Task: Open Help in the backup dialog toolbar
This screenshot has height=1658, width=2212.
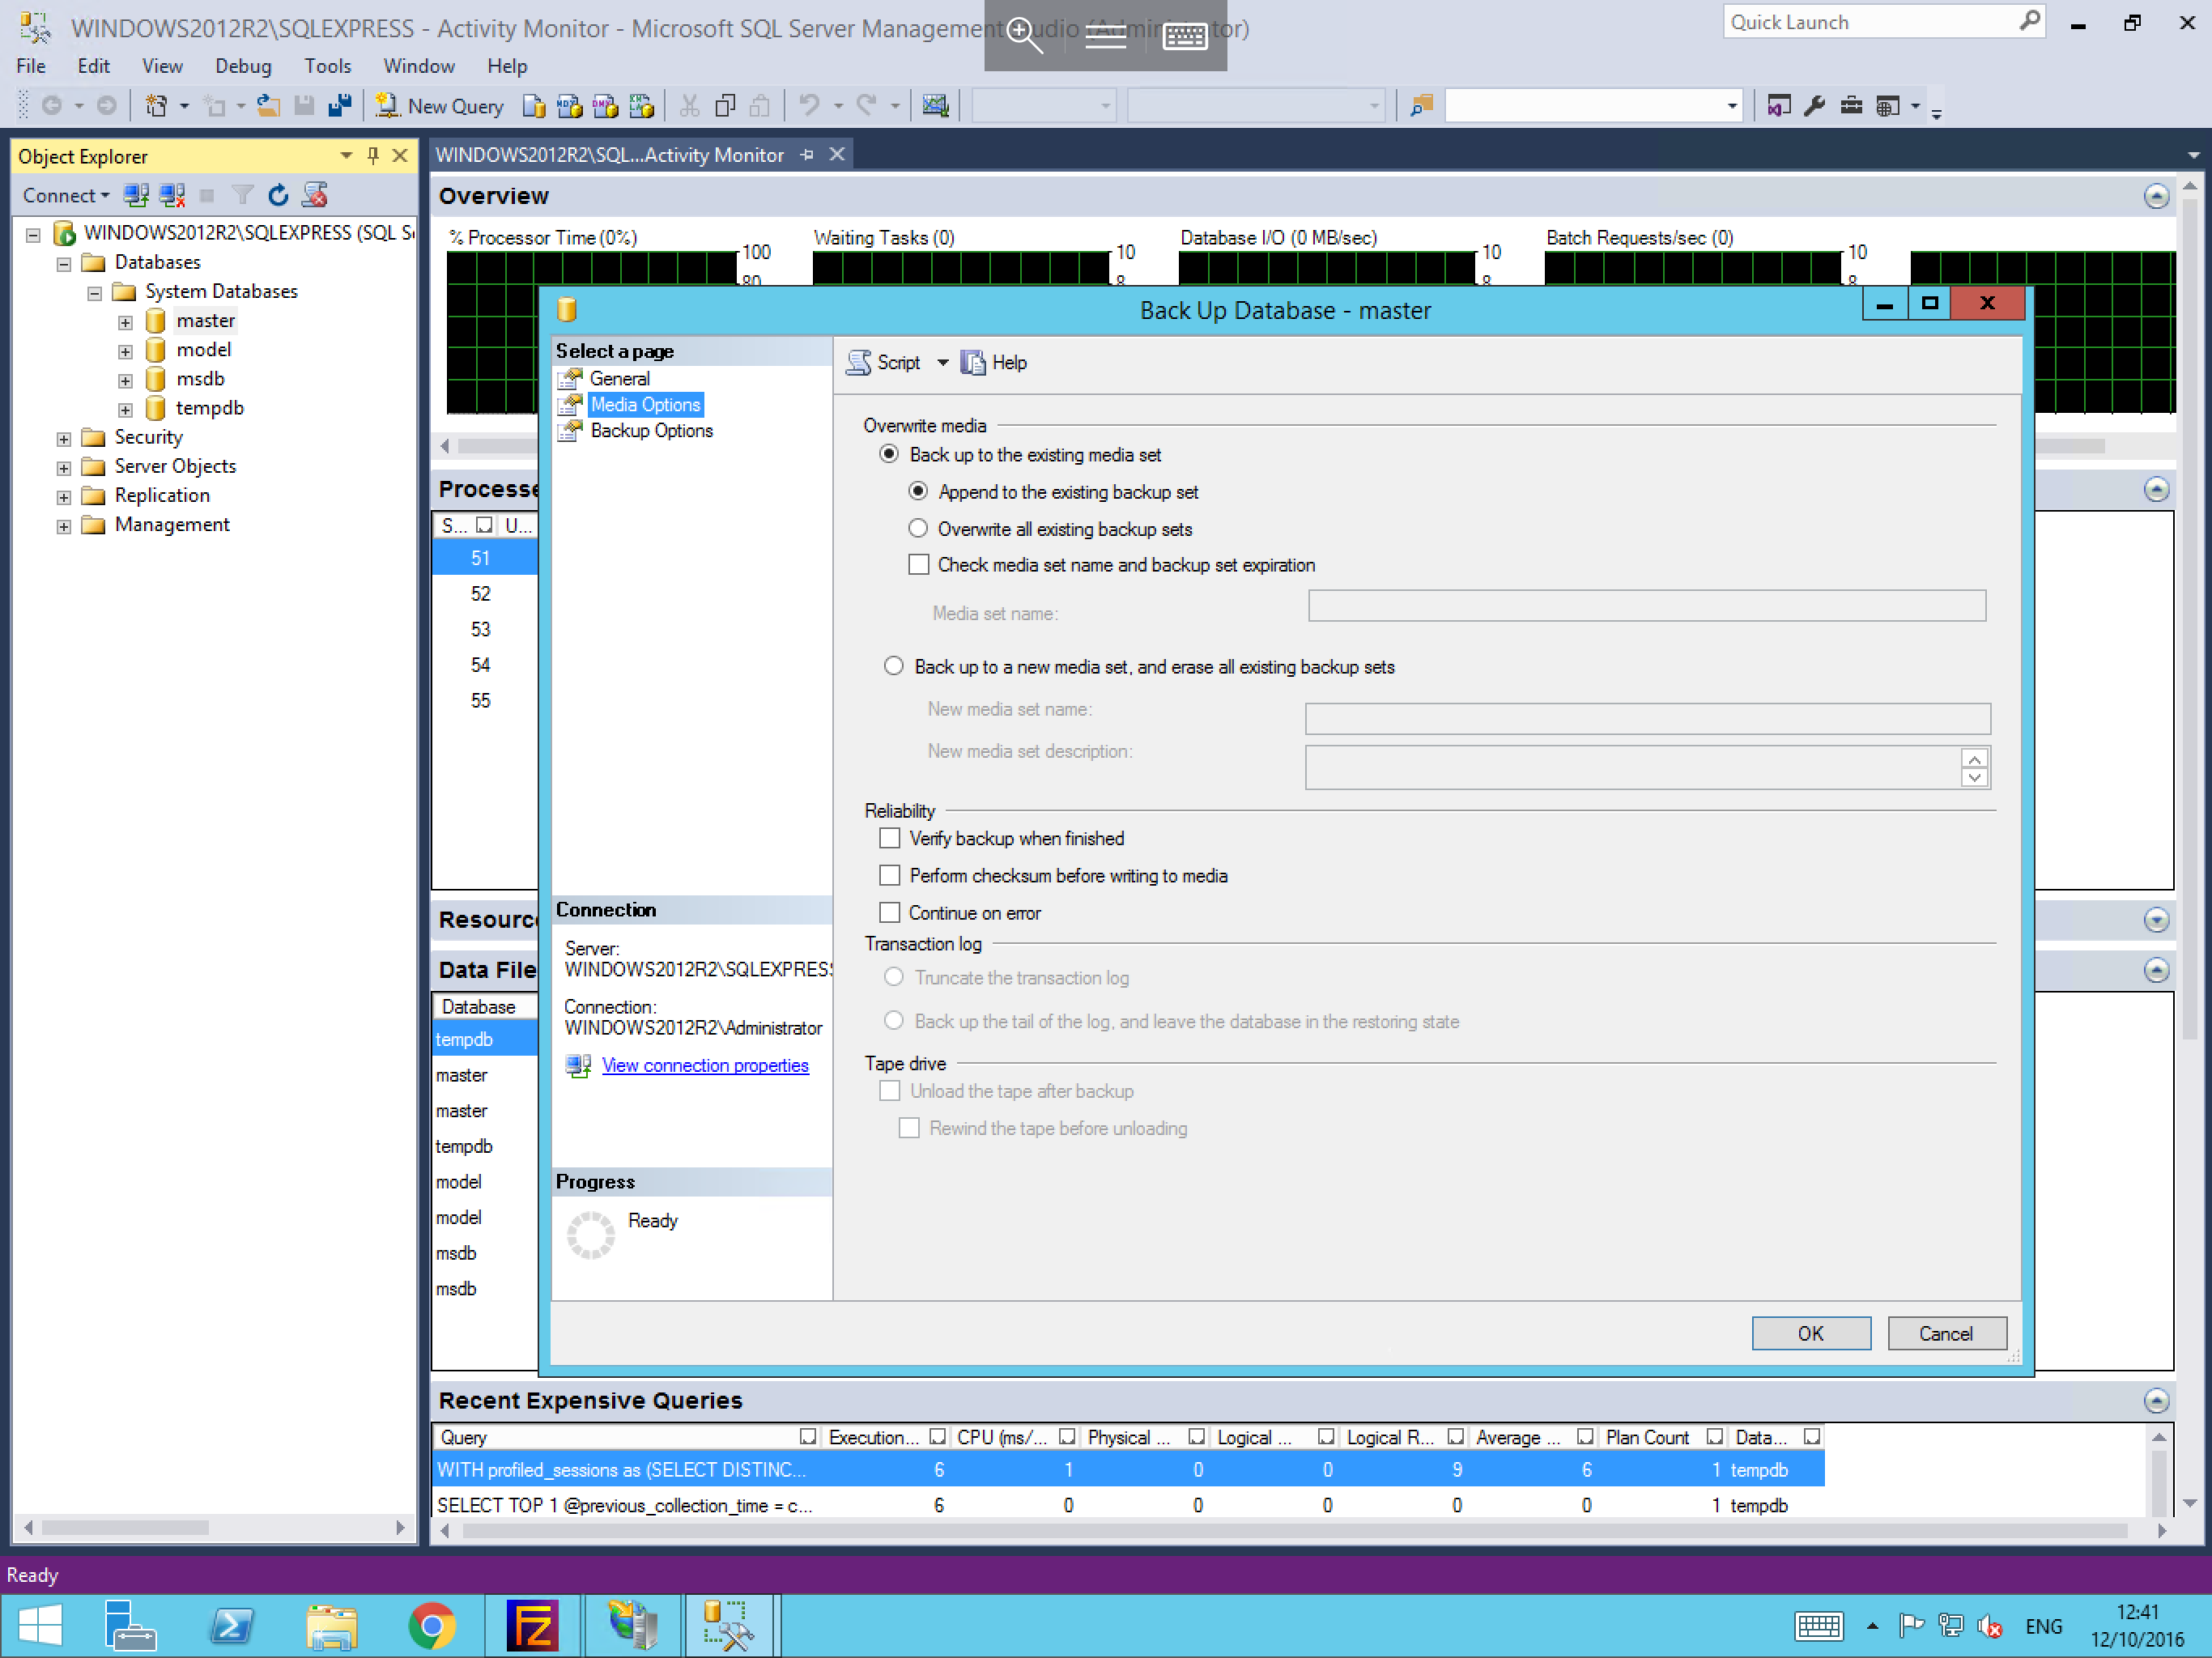Action: click(x=995, y=362)
